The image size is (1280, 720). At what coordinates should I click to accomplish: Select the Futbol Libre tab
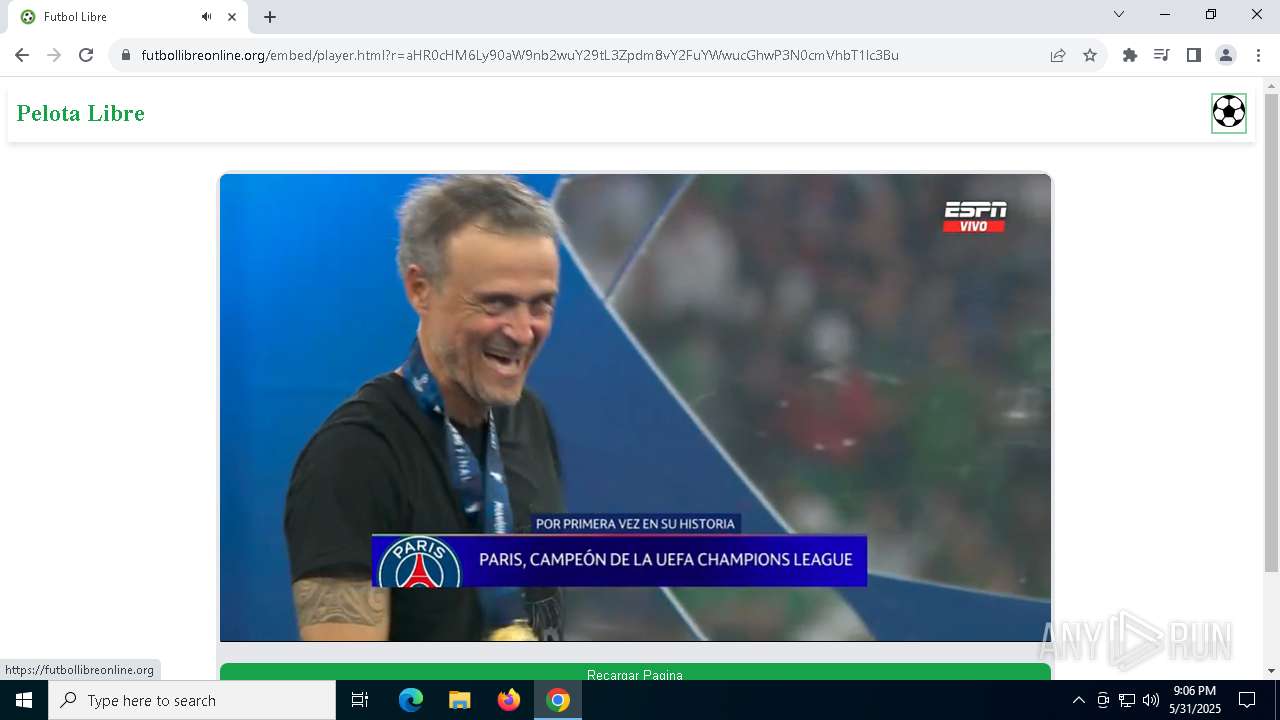pyautogui.click(x=128, y=17)
